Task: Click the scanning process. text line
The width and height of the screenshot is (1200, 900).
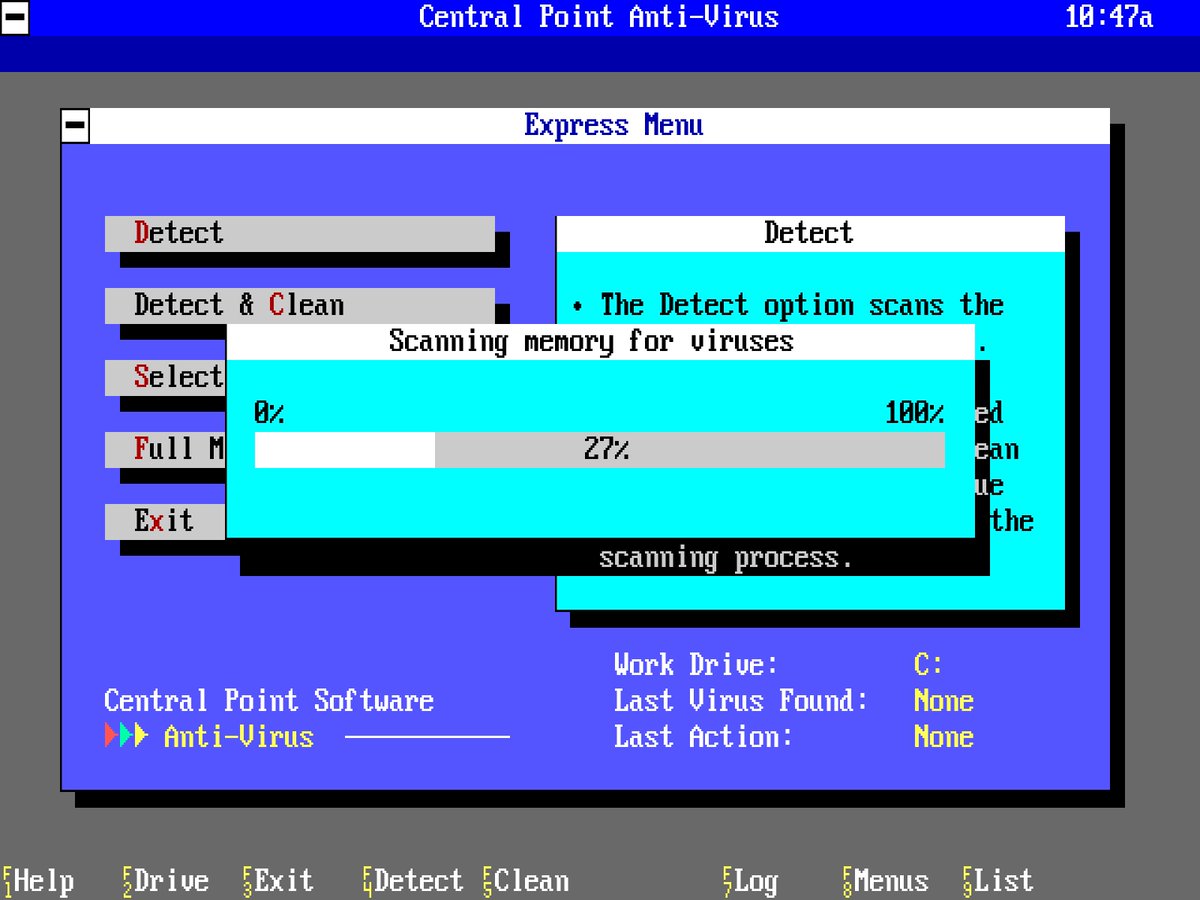Action: pos(726,558)
